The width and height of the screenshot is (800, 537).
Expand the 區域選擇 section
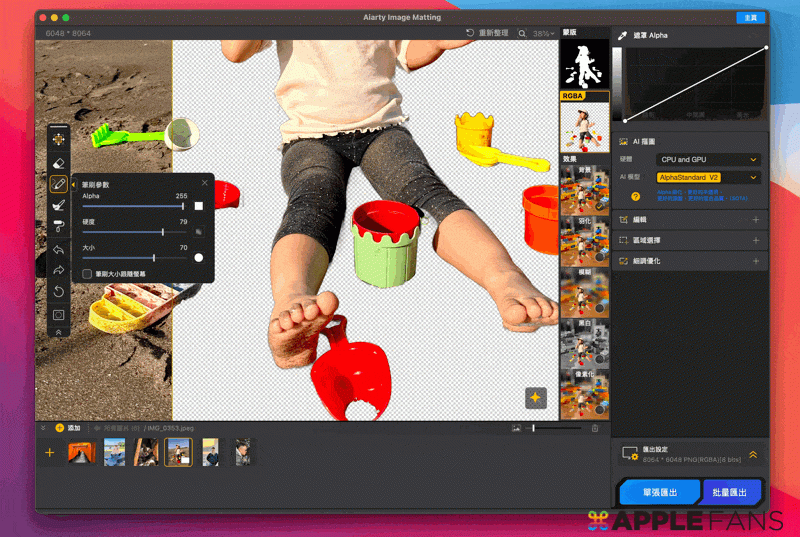coord(755,240)
